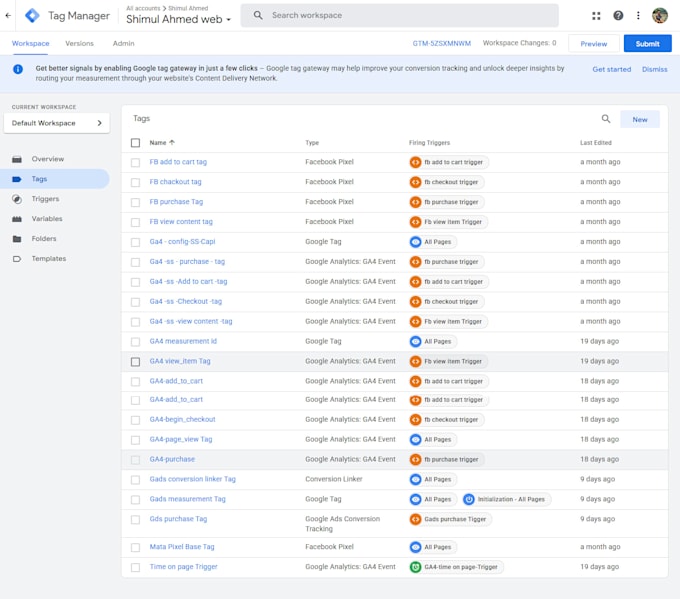
Task: Check the Ga4 - config-SS-Capi checkbox
Action: point(135,242)
